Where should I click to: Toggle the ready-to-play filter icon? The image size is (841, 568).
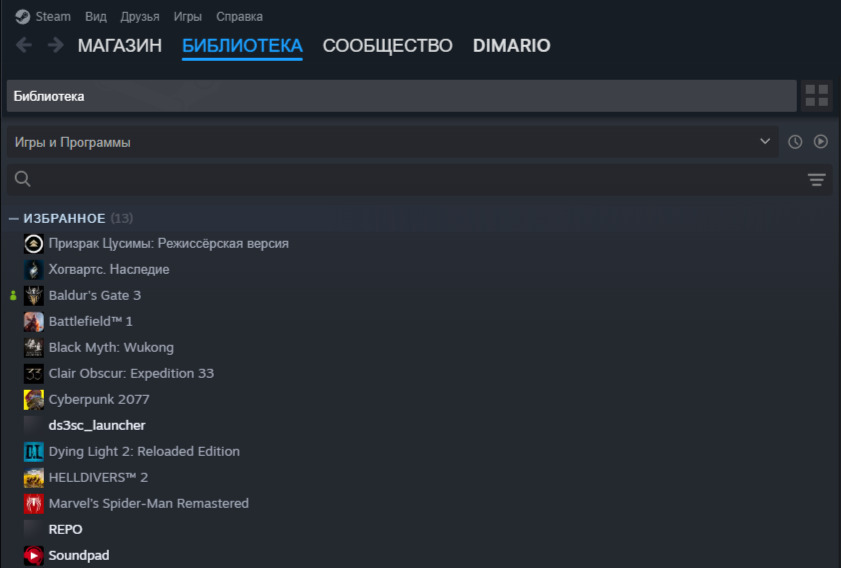coord(820,142)
